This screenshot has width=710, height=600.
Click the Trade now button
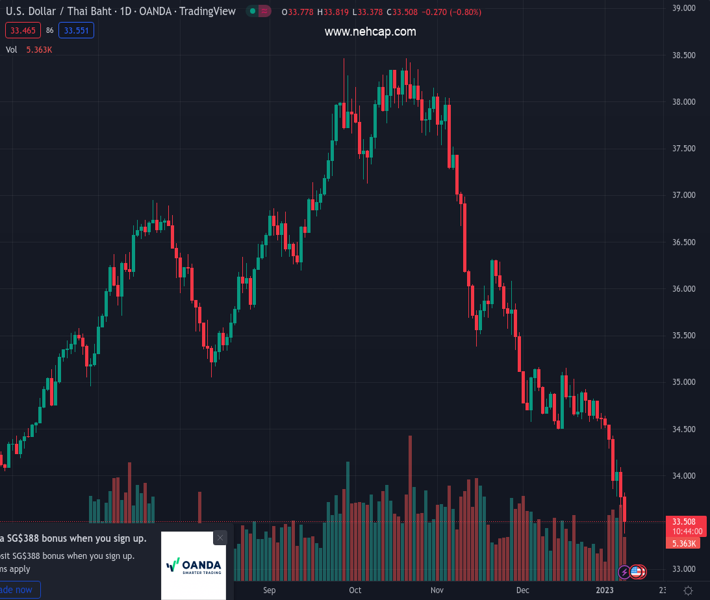pyautogui.click(x=17, y=590)
